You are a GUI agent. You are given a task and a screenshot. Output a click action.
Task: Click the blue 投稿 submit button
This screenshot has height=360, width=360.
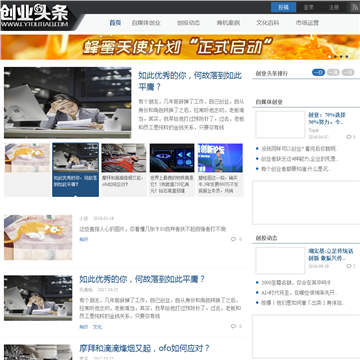pyautogui.click(x=283, y=7)
